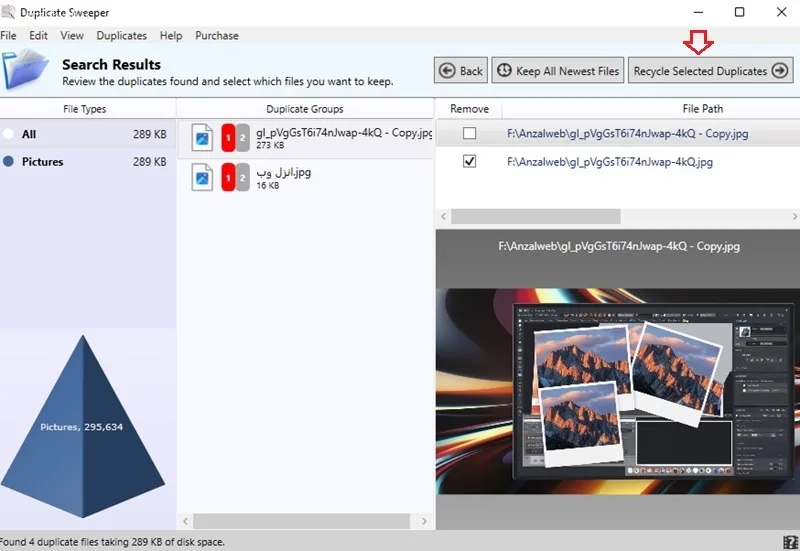Image resolution: width=800 pixels, height=551 pixels.
Task: Click the Search Results folder icon
Action: tap(25, 69)
